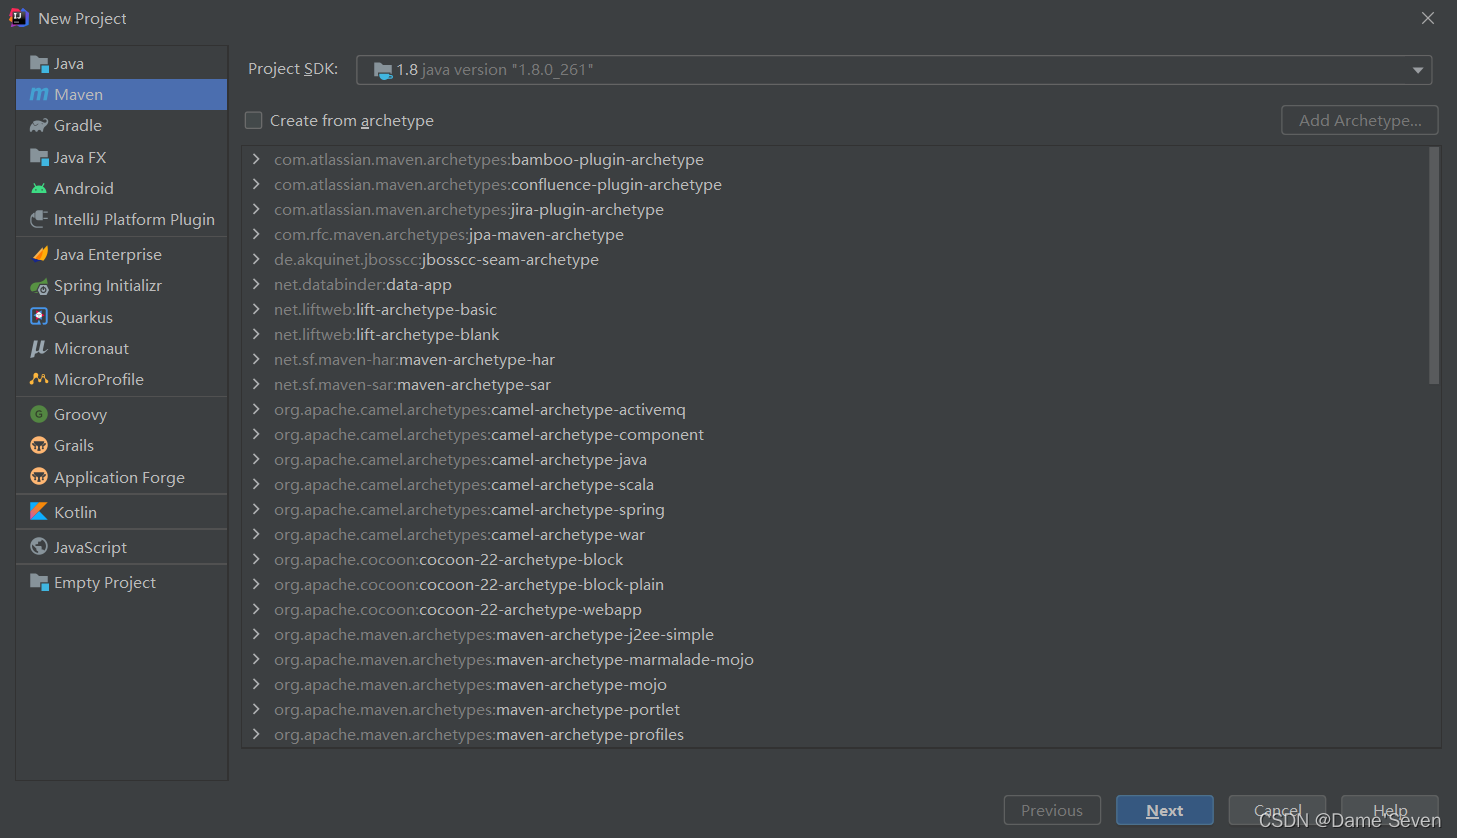Click the Groovy green icon
The height and width of the screenshot is (838, 1457).
(x=39, y=414)
